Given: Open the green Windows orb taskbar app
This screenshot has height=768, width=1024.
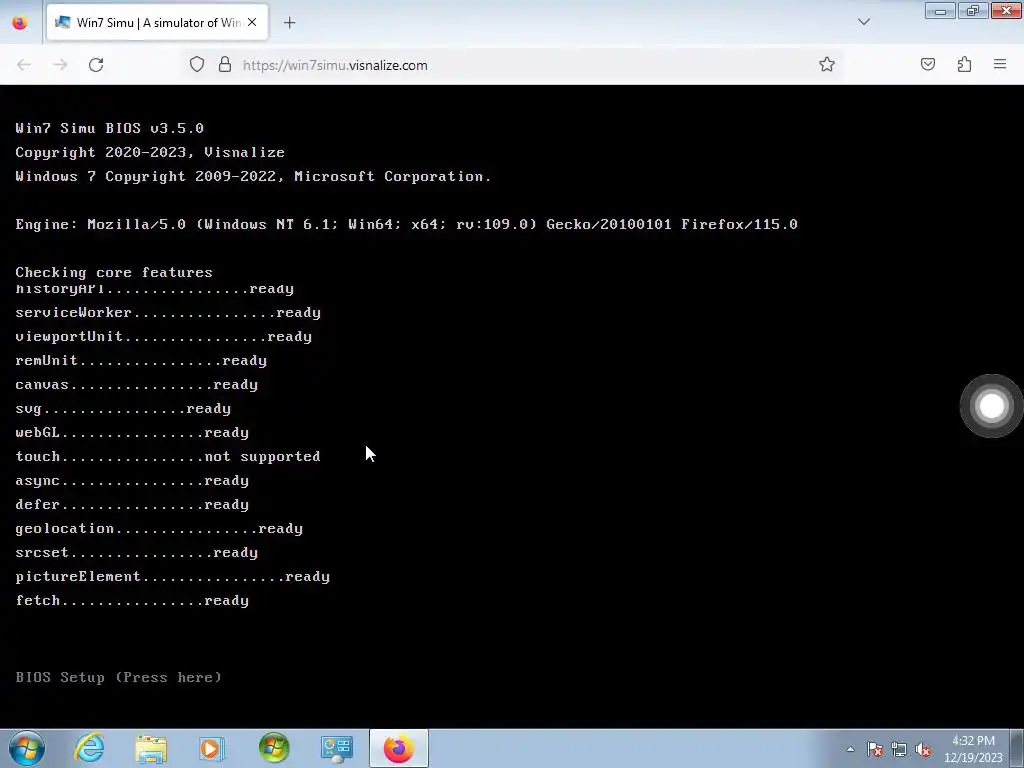Looking at the screenshot, I should [274, 748].
